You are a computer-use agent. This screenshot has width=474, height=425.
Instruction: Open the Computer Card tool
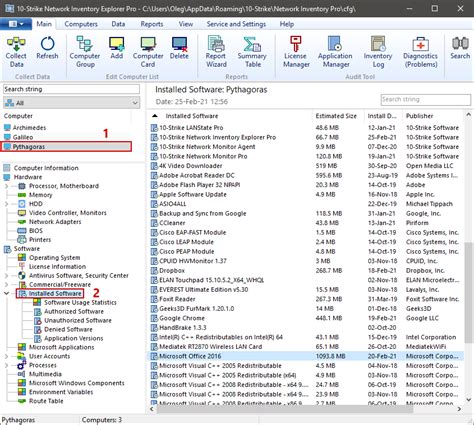[x=148, y=52]
